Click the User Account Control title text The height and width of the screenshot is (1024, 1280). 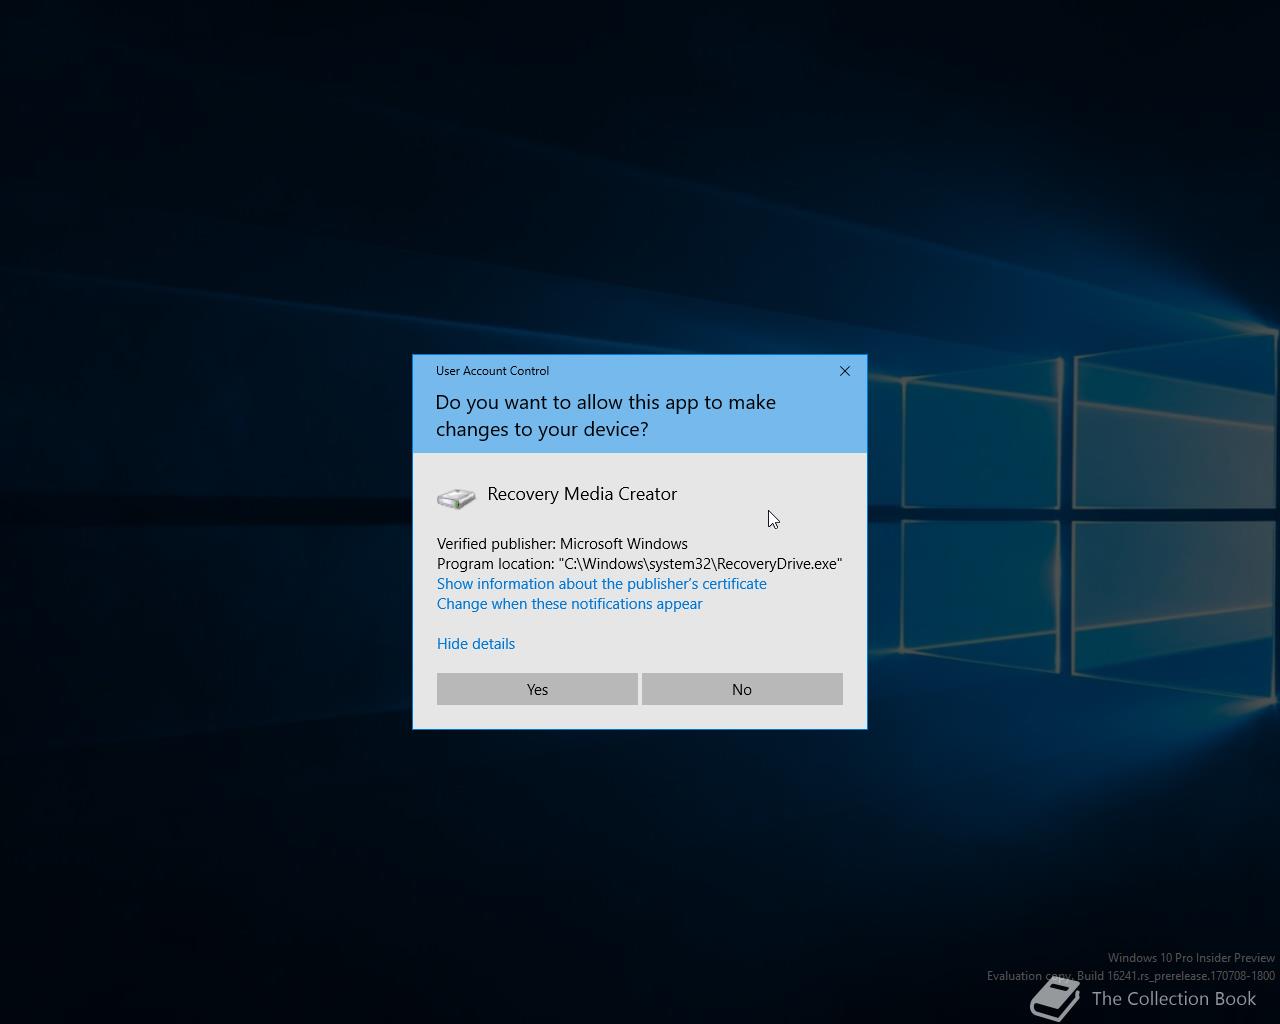(x=492, y=371)
